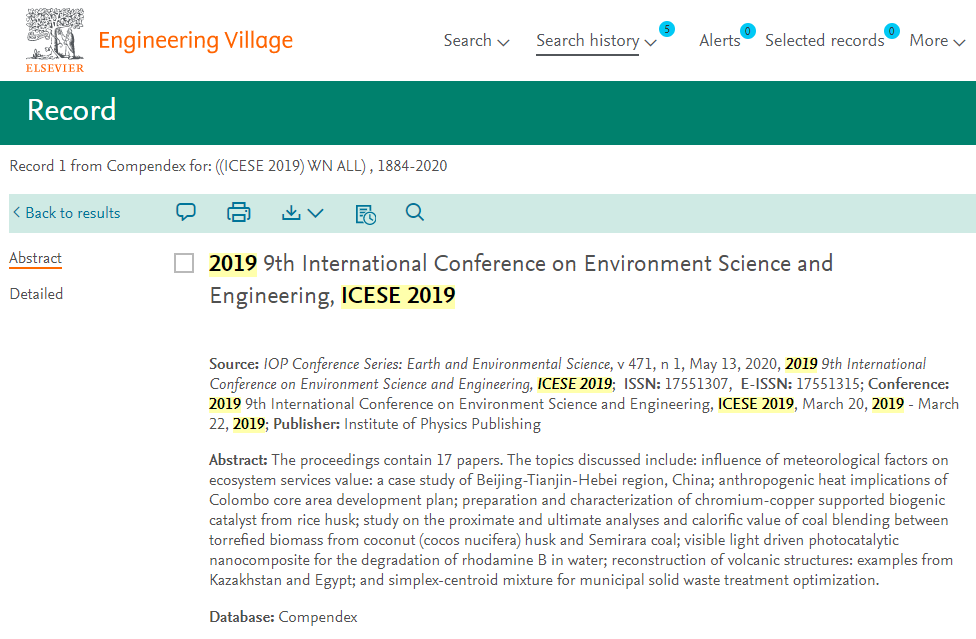Go back to results
976x639 pixels.
[x=66, y=213]
